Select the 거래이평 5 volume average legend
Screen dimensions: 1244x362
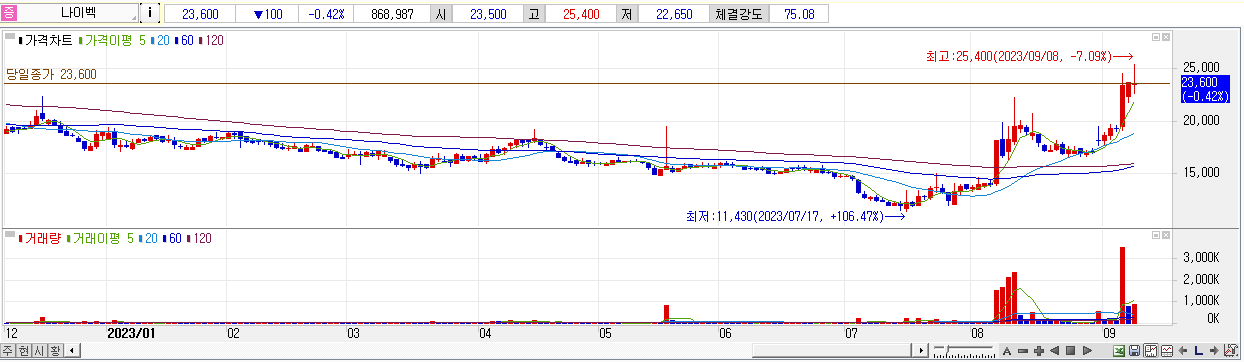pos(99,238)
